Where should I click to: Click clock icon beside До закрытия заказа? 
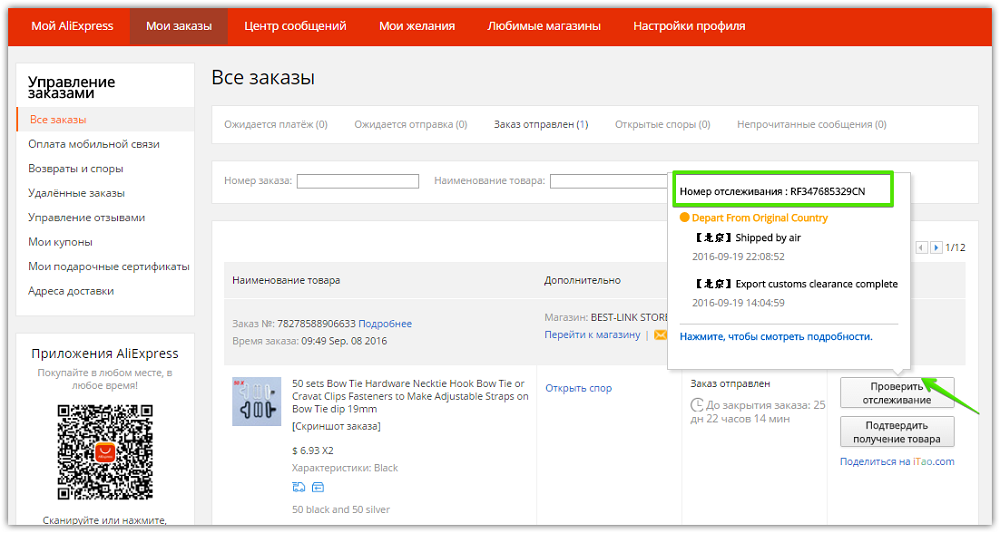[x=697, y=405]
